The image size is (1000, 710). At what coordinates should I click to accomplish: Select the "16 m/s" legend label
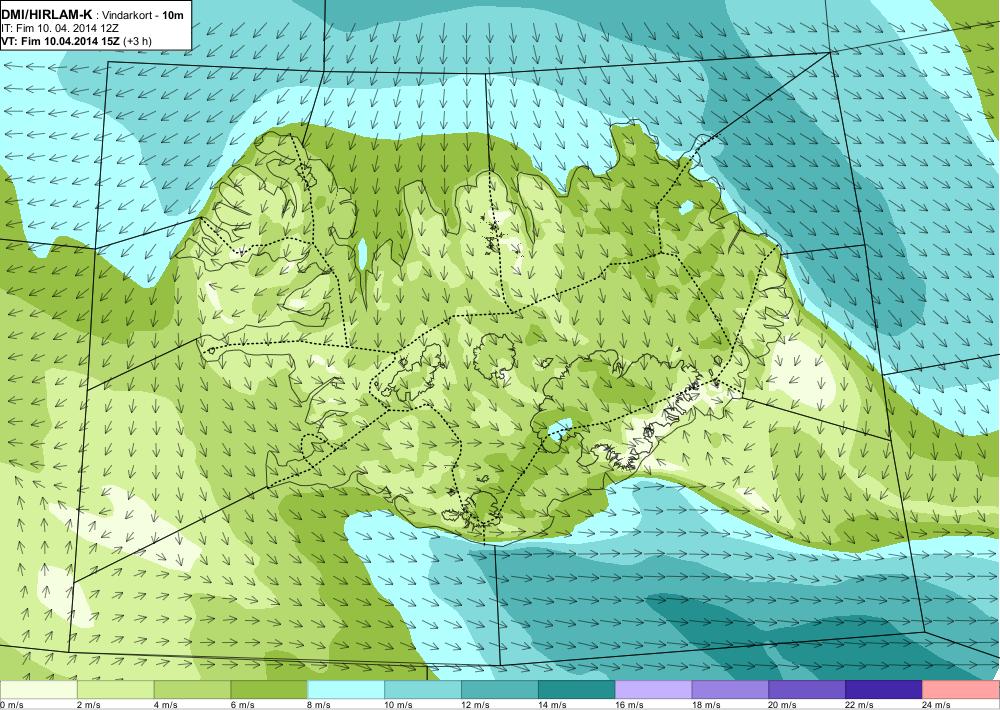(630, 705)
